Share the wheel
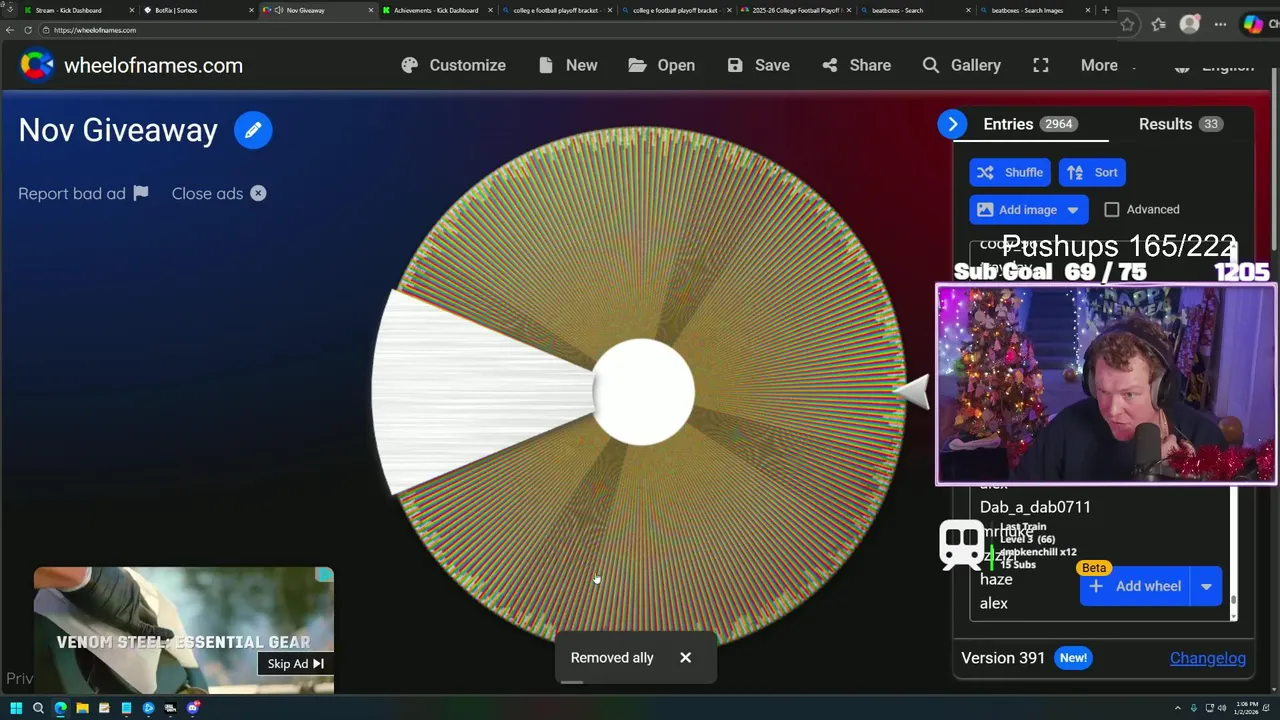Screen dimensions: 1280x720 (x=857, y=65)
